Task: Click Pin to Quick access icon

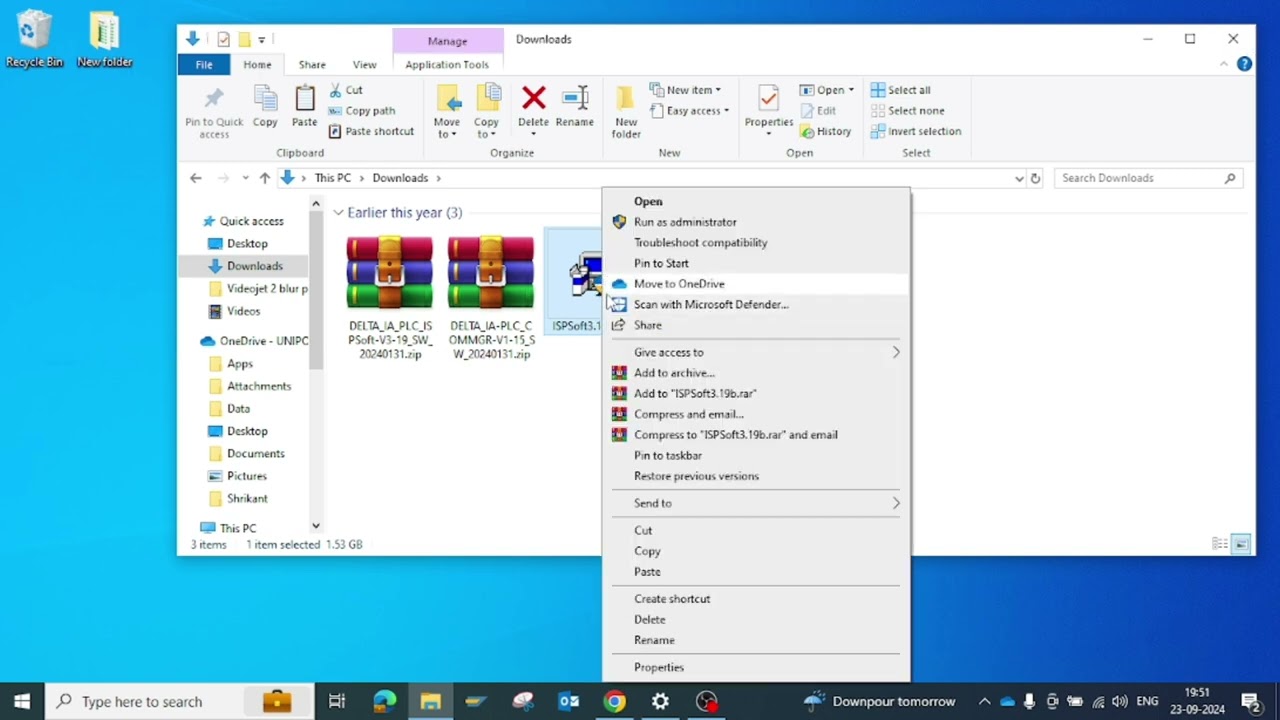Action: tap(214, 110)
